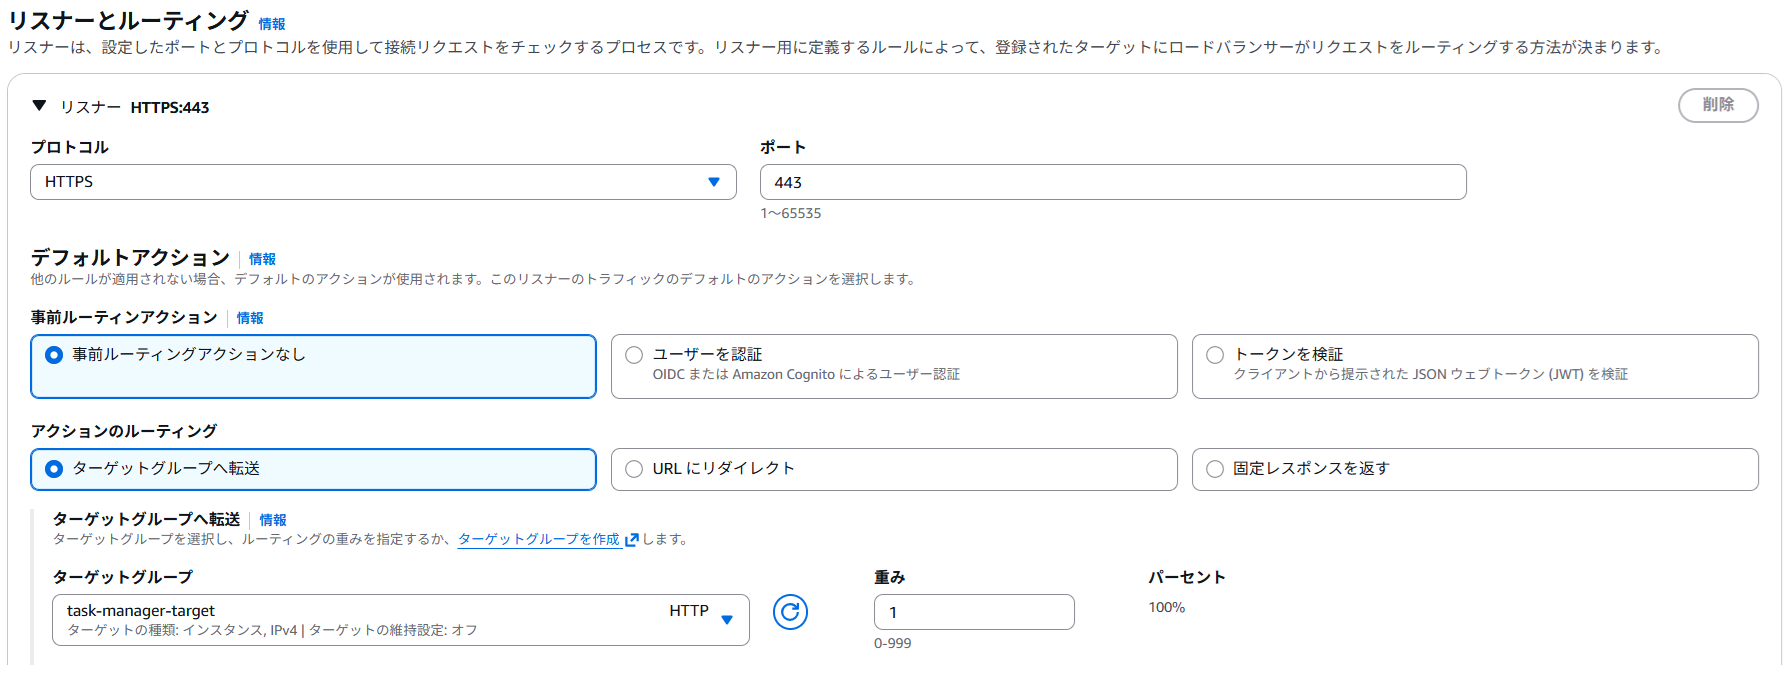Select 固定レスポンスを返す routing action
The image size is (1790, 683).
1215,469
